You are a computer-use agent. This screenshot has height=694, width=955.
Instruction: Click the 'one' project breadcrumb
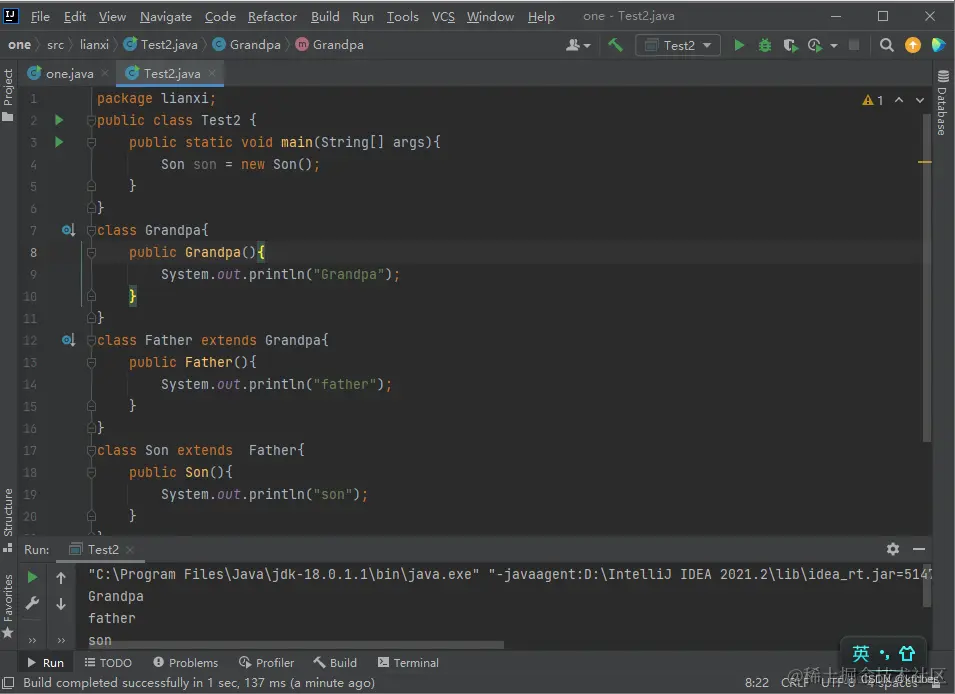pos(19,44)
